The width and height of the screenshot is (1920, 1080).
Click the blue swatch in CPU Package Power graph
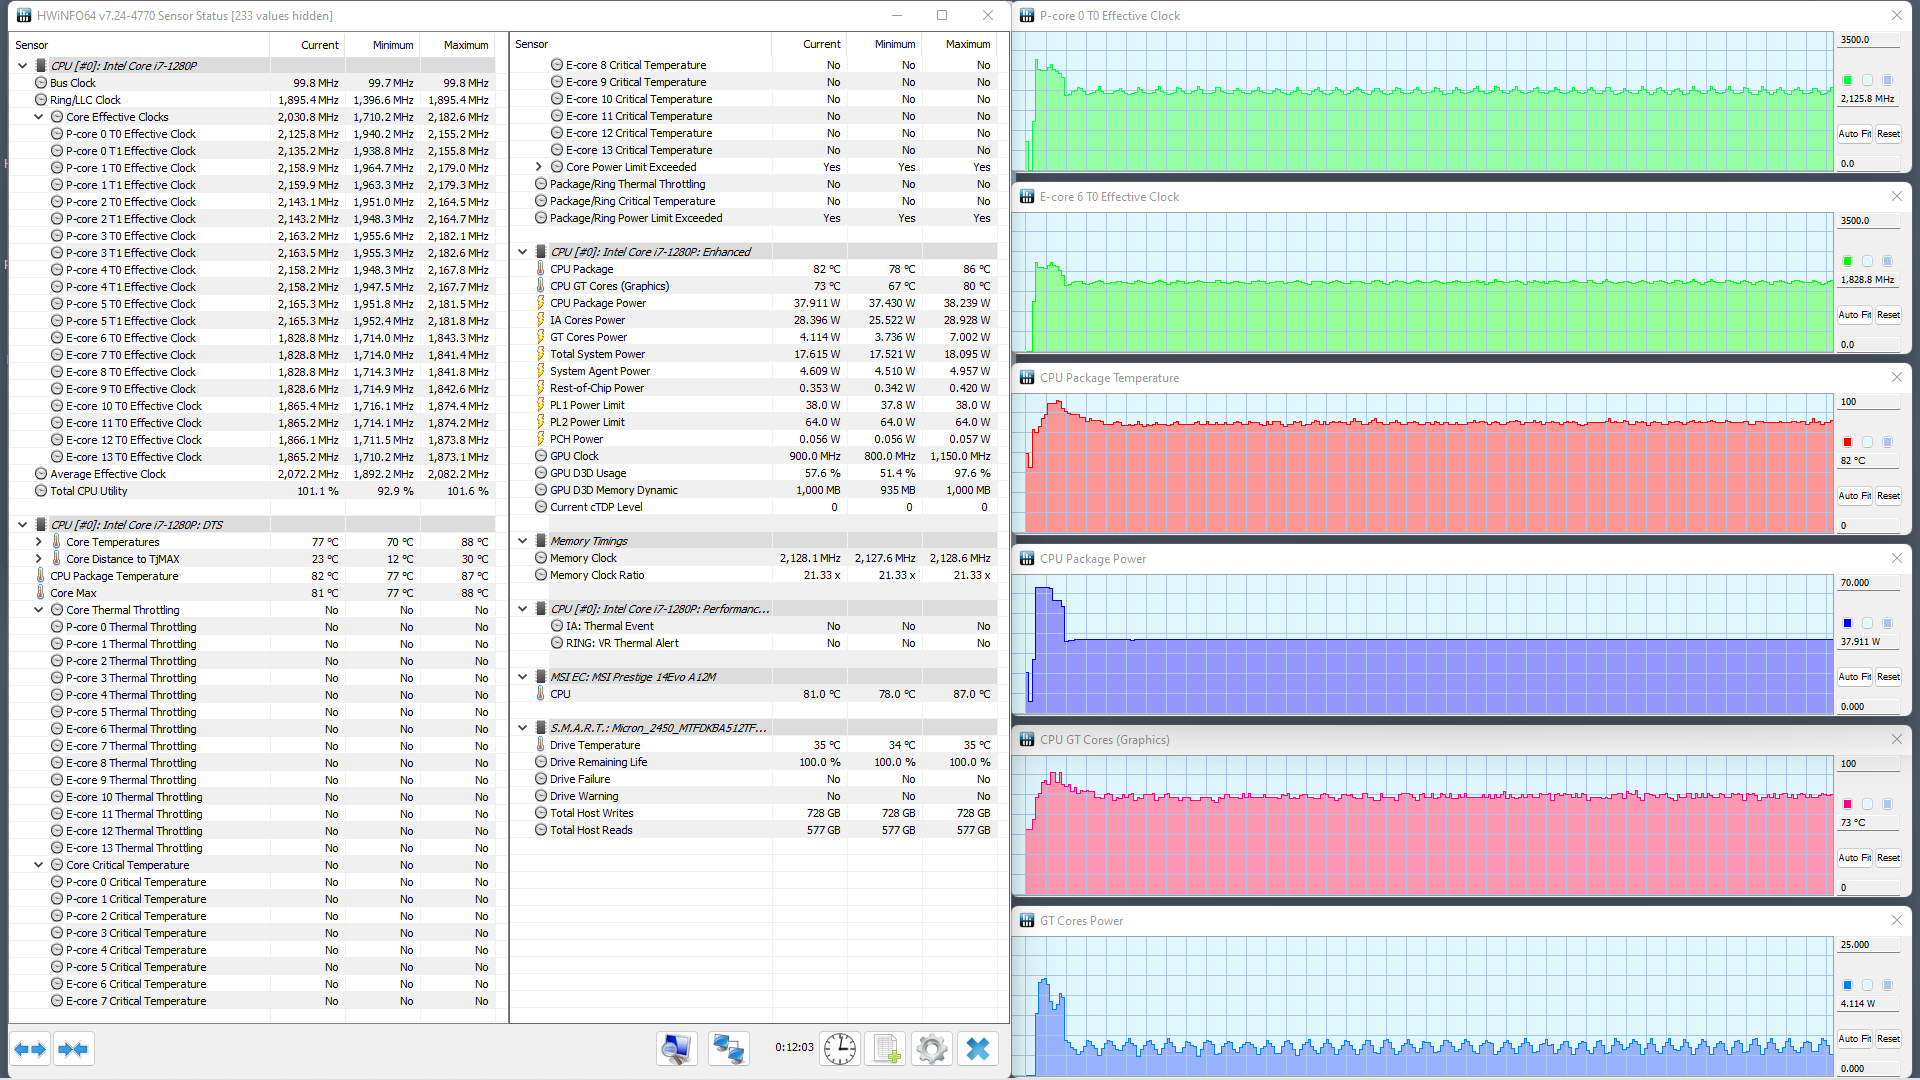pyautogui.click(x=1847, y=623)
